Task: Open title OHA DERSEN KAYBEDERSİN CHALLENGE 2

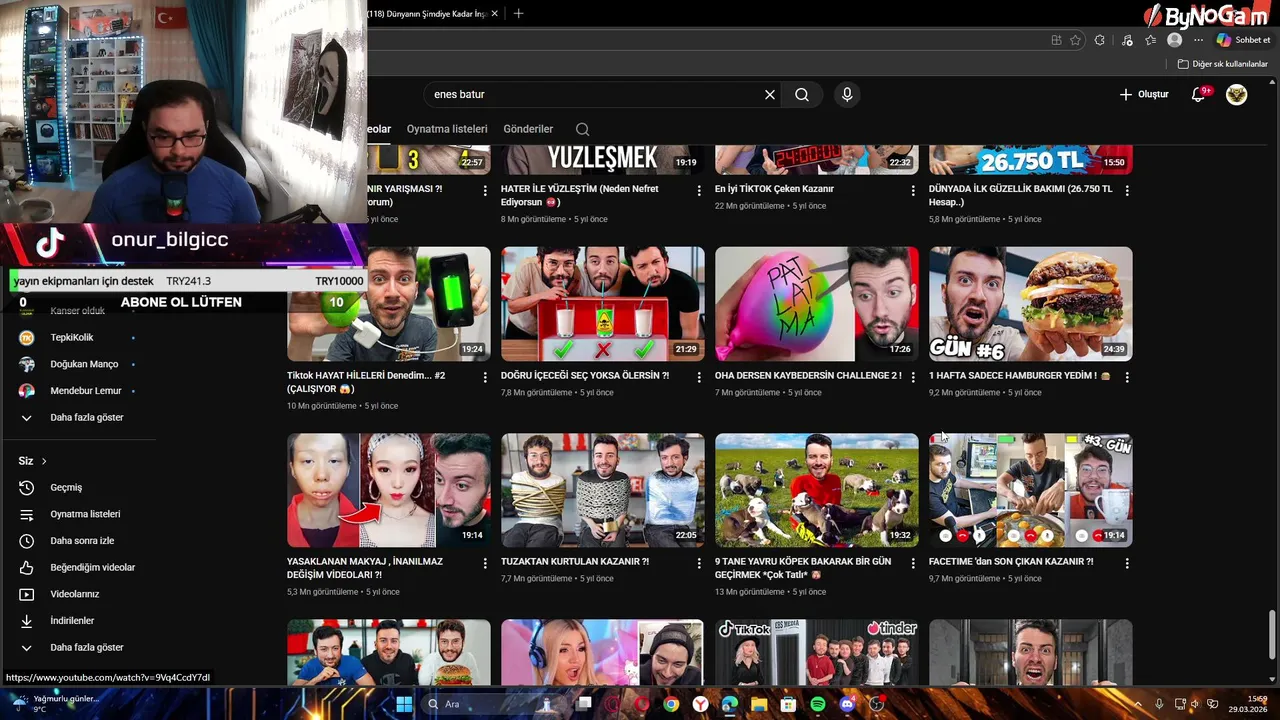Action: click(808, 376)
